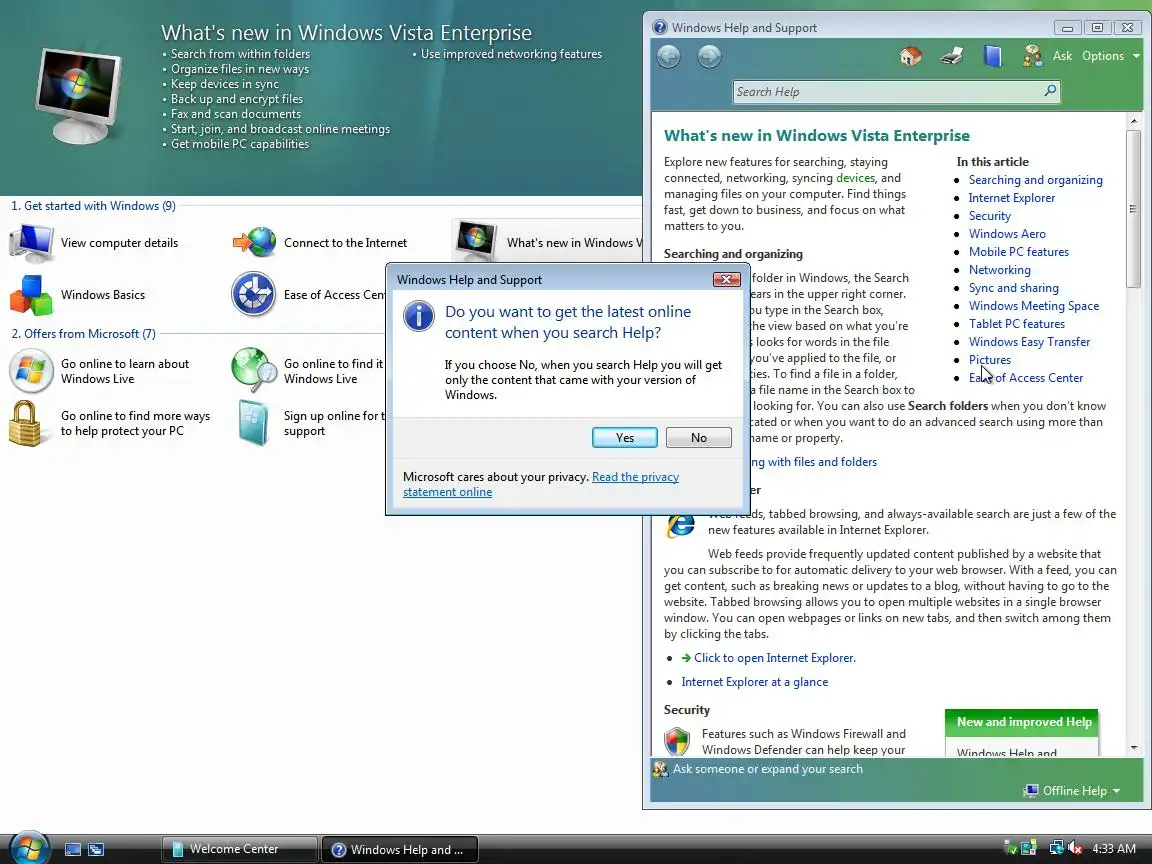Click the Help scrollbar down arrow
The height and width of the screenshot is (864, 1152).
(x=1134, y=748)
